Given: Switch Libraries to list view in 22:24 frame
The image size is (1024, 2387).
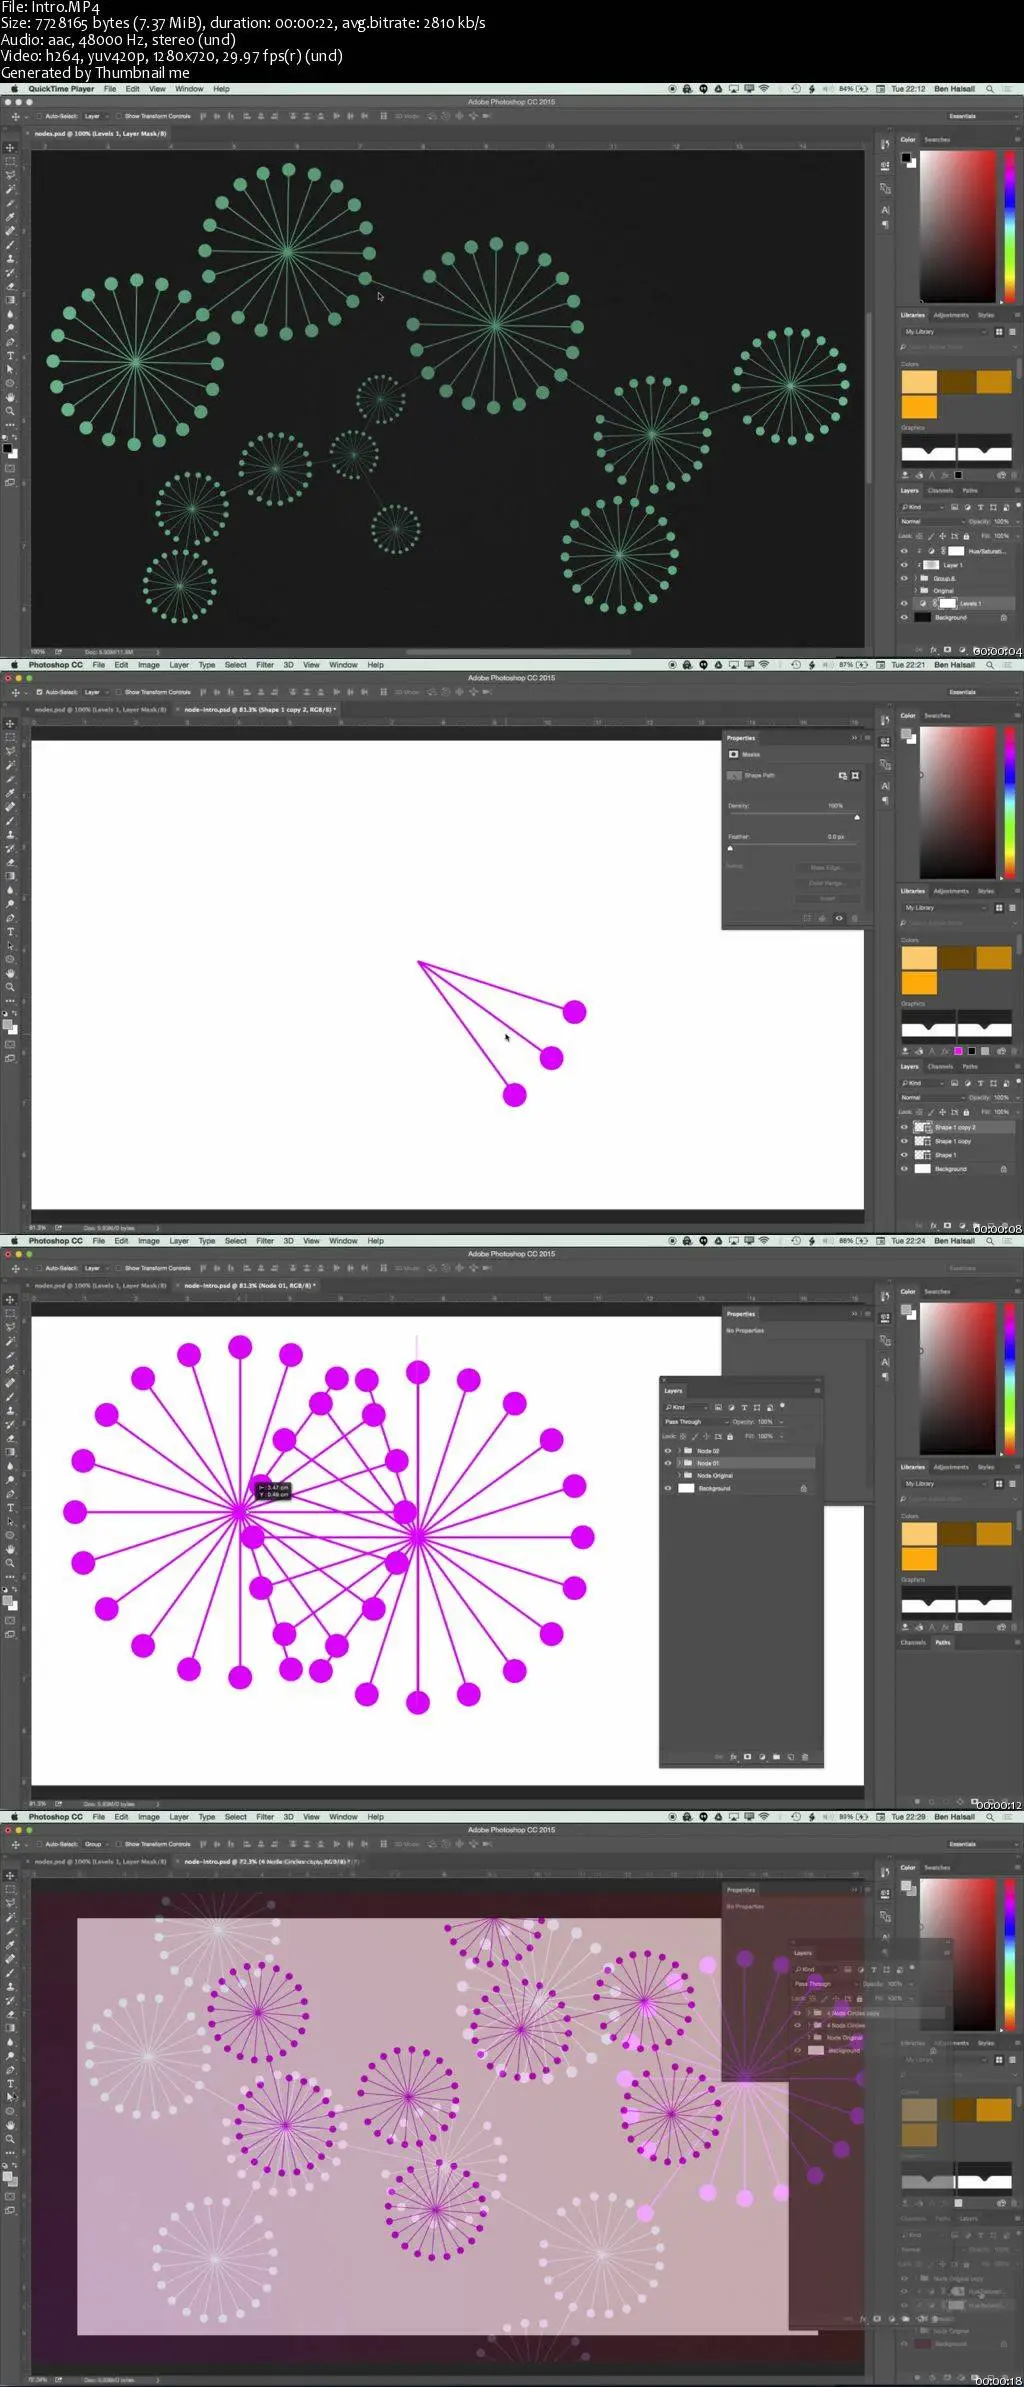Looking at the screenshot, I should click(1012, 1483).
